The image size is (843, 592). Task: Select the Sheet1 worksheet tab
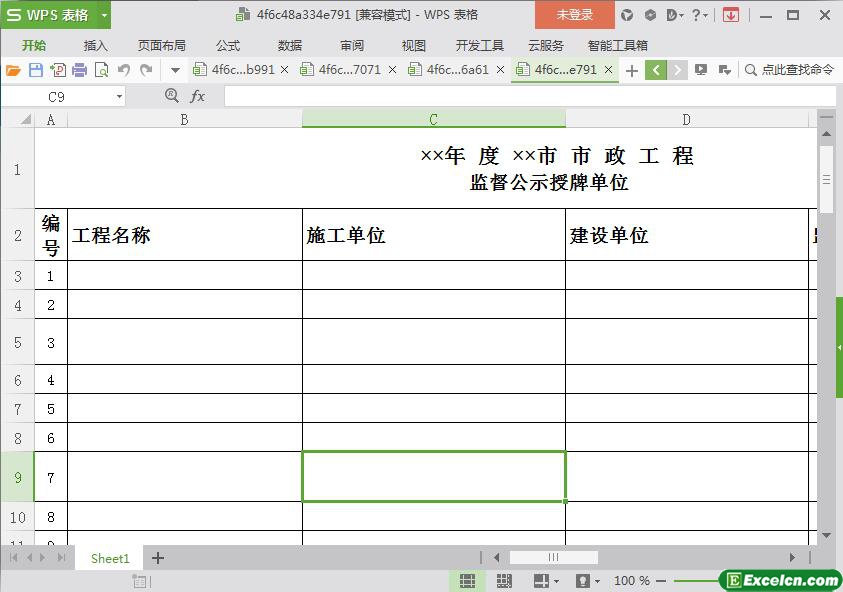(110, 558)
